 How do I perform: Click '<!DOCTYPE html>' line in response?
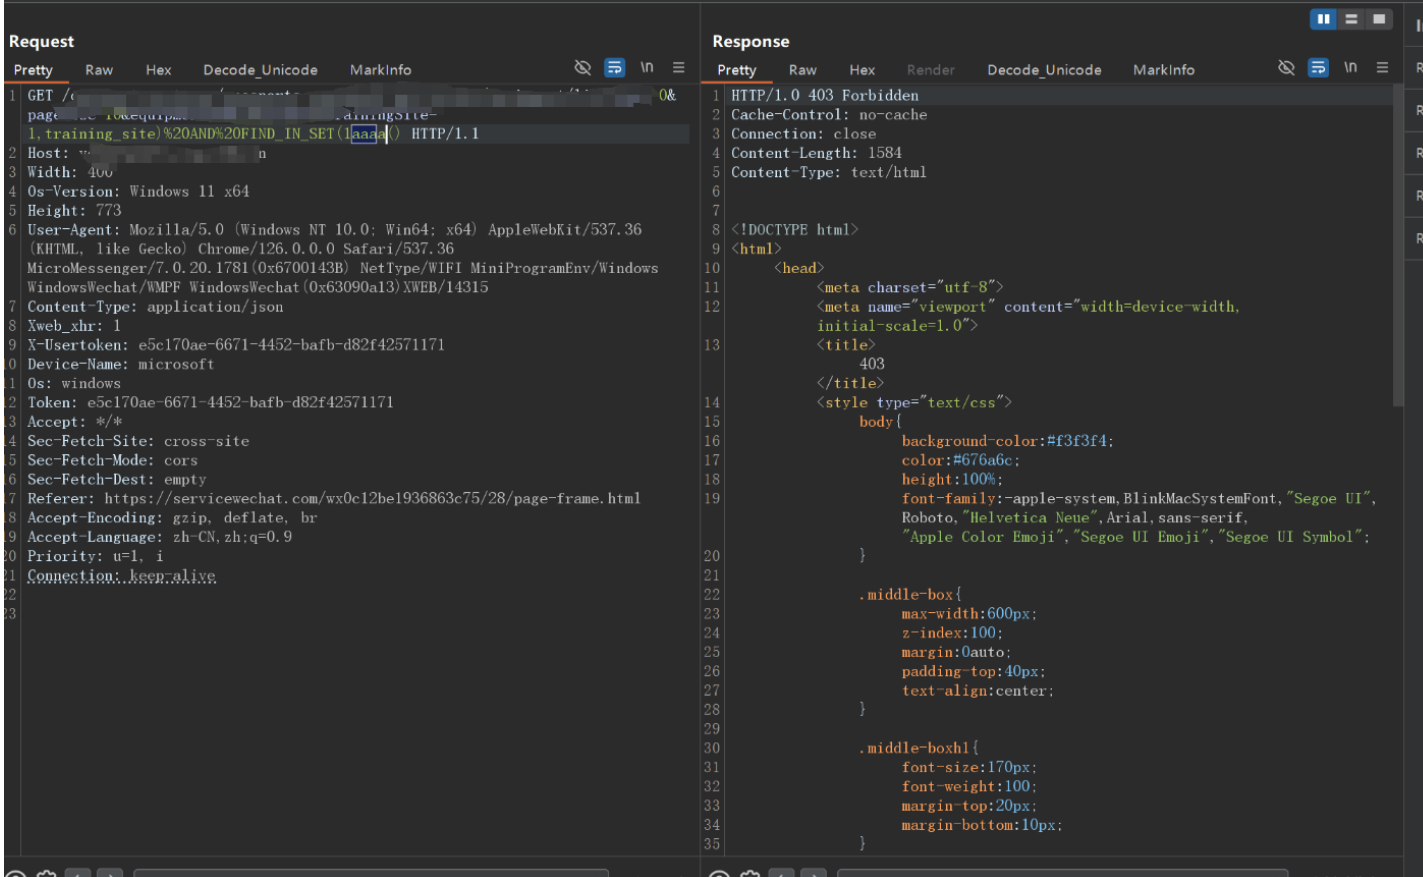(x=795, y=229)
